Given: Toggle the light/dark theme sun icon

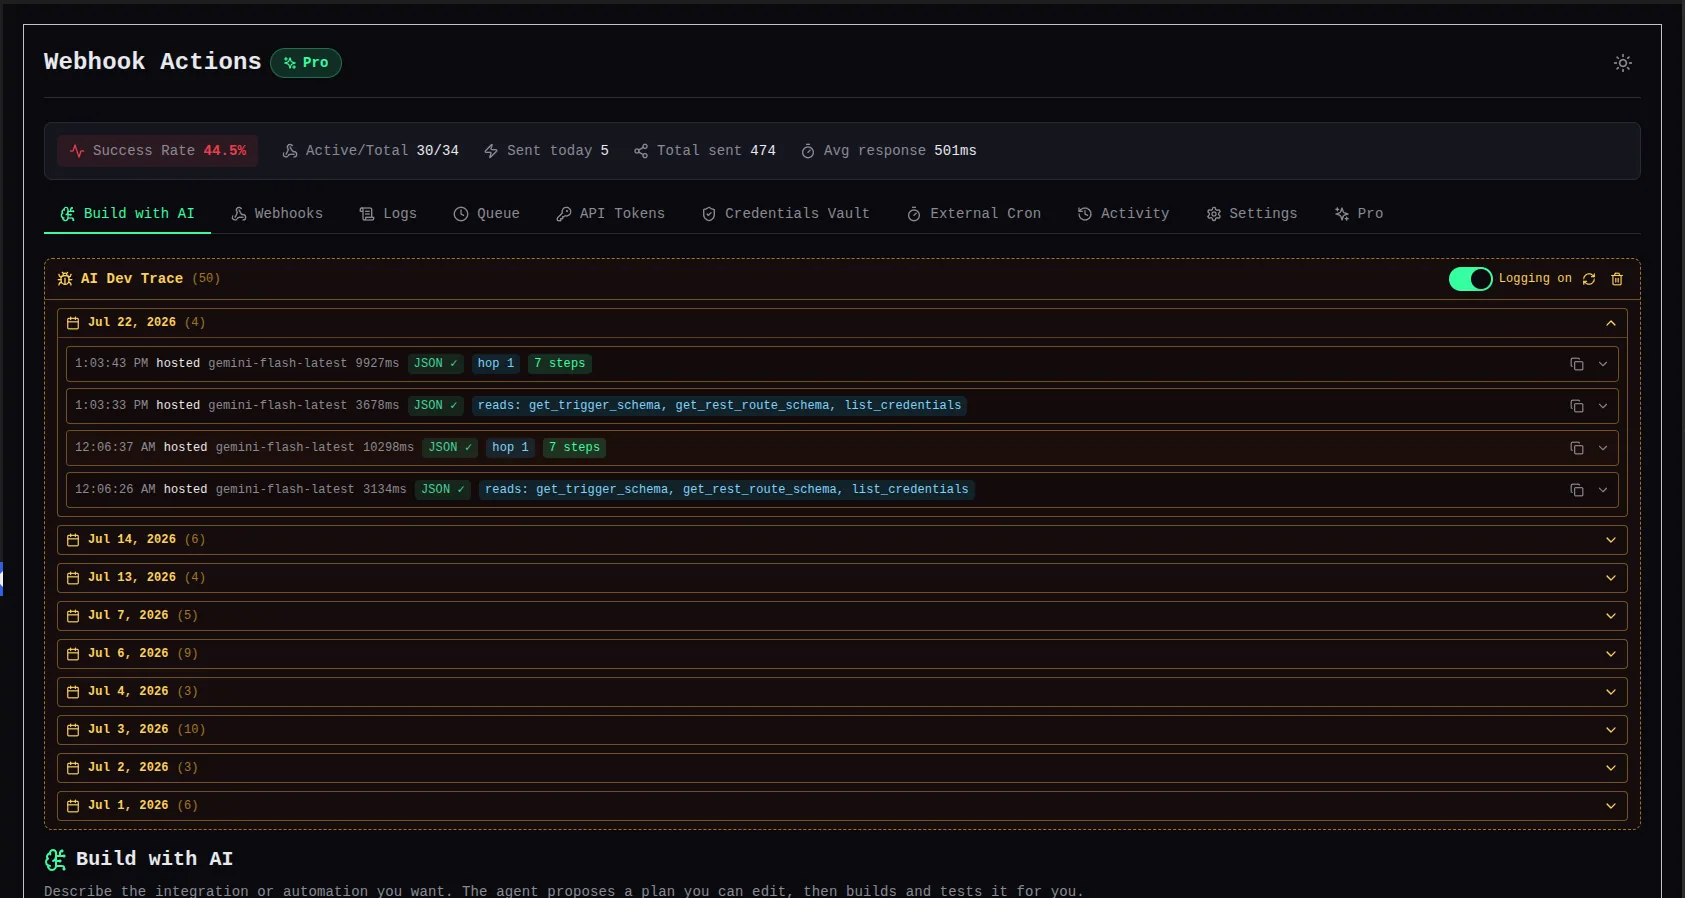Looking at the screenshot, I should pyautogui.click(x=1622, y=63).
